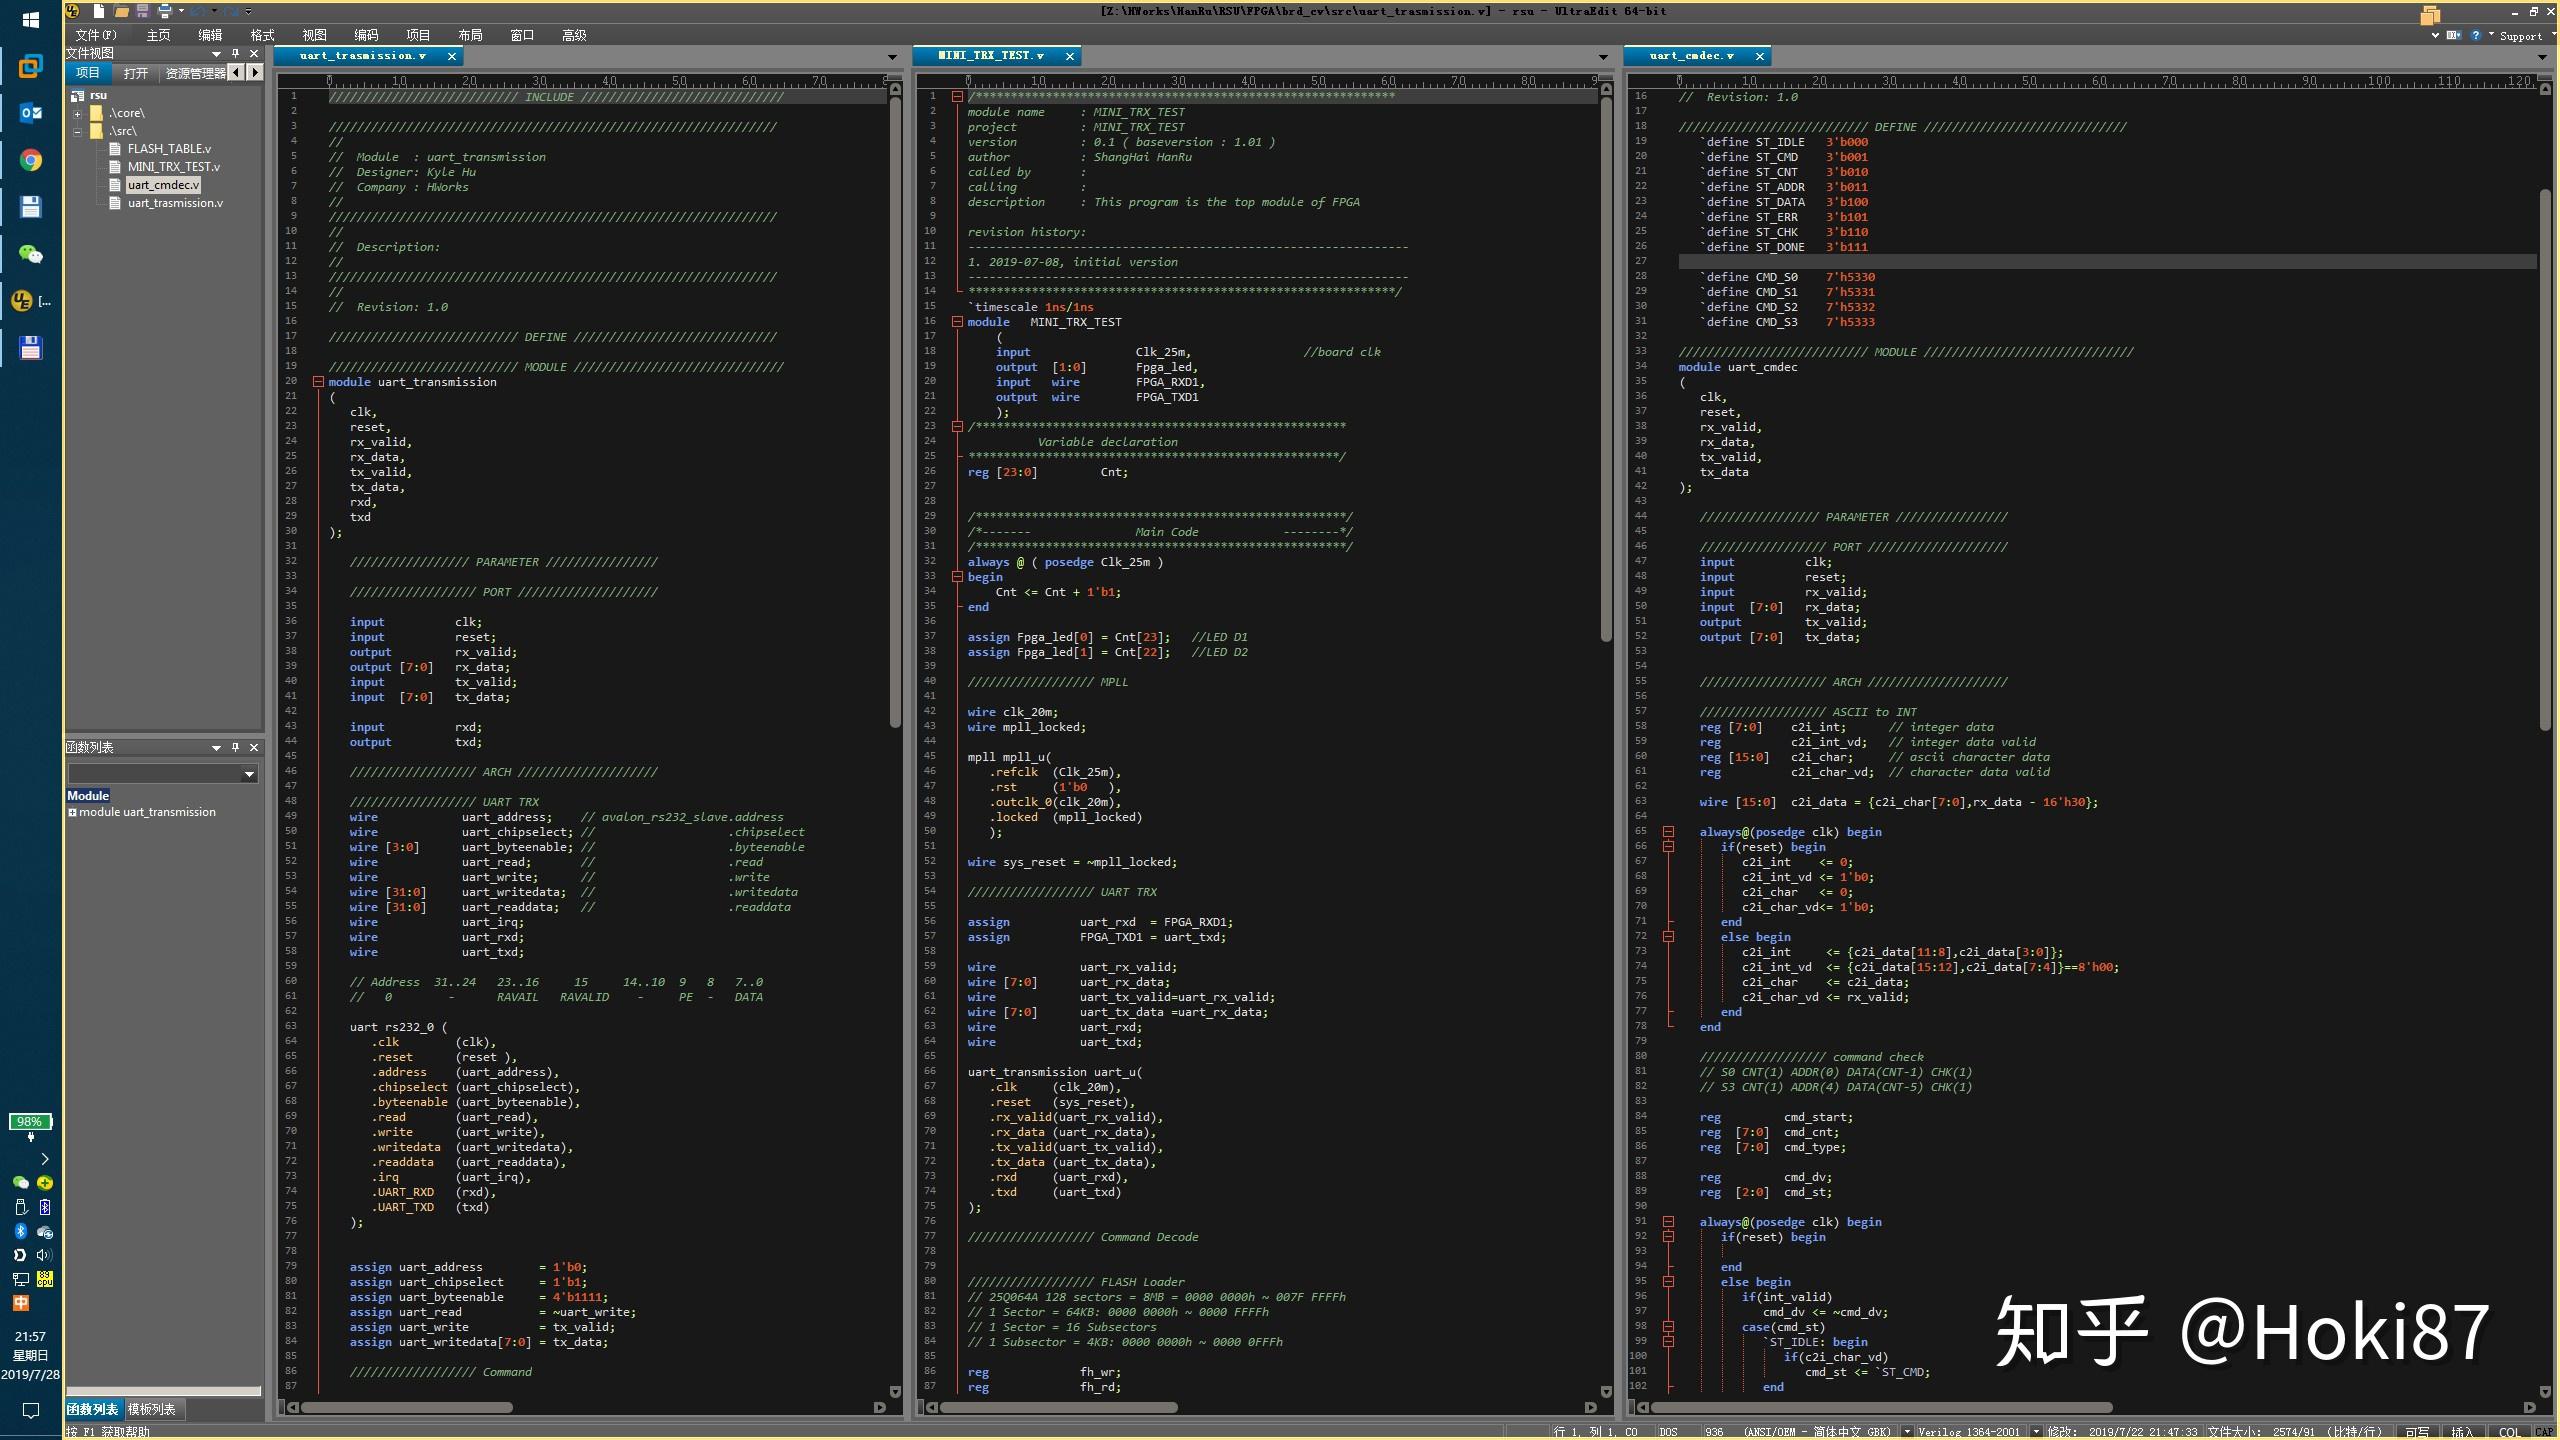
Task: Open the 视图 ribbon tab
Action: pos(314,35)
